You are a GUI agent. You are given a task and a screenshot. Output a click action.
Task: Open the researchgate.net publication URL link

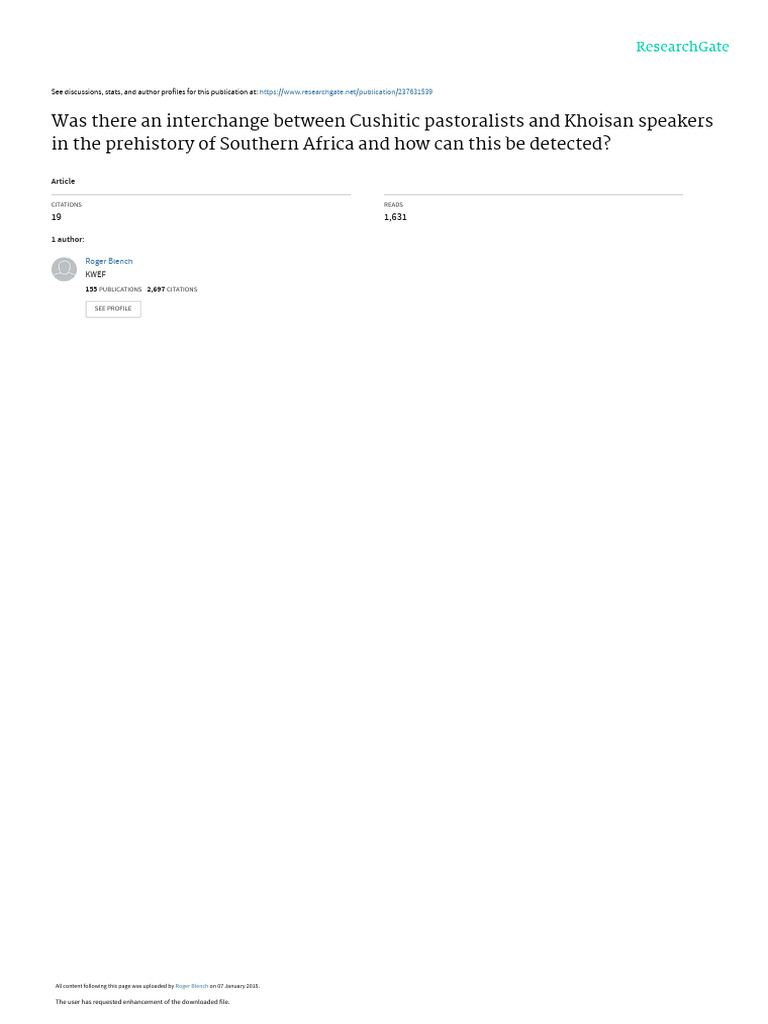tap(345, 92)
